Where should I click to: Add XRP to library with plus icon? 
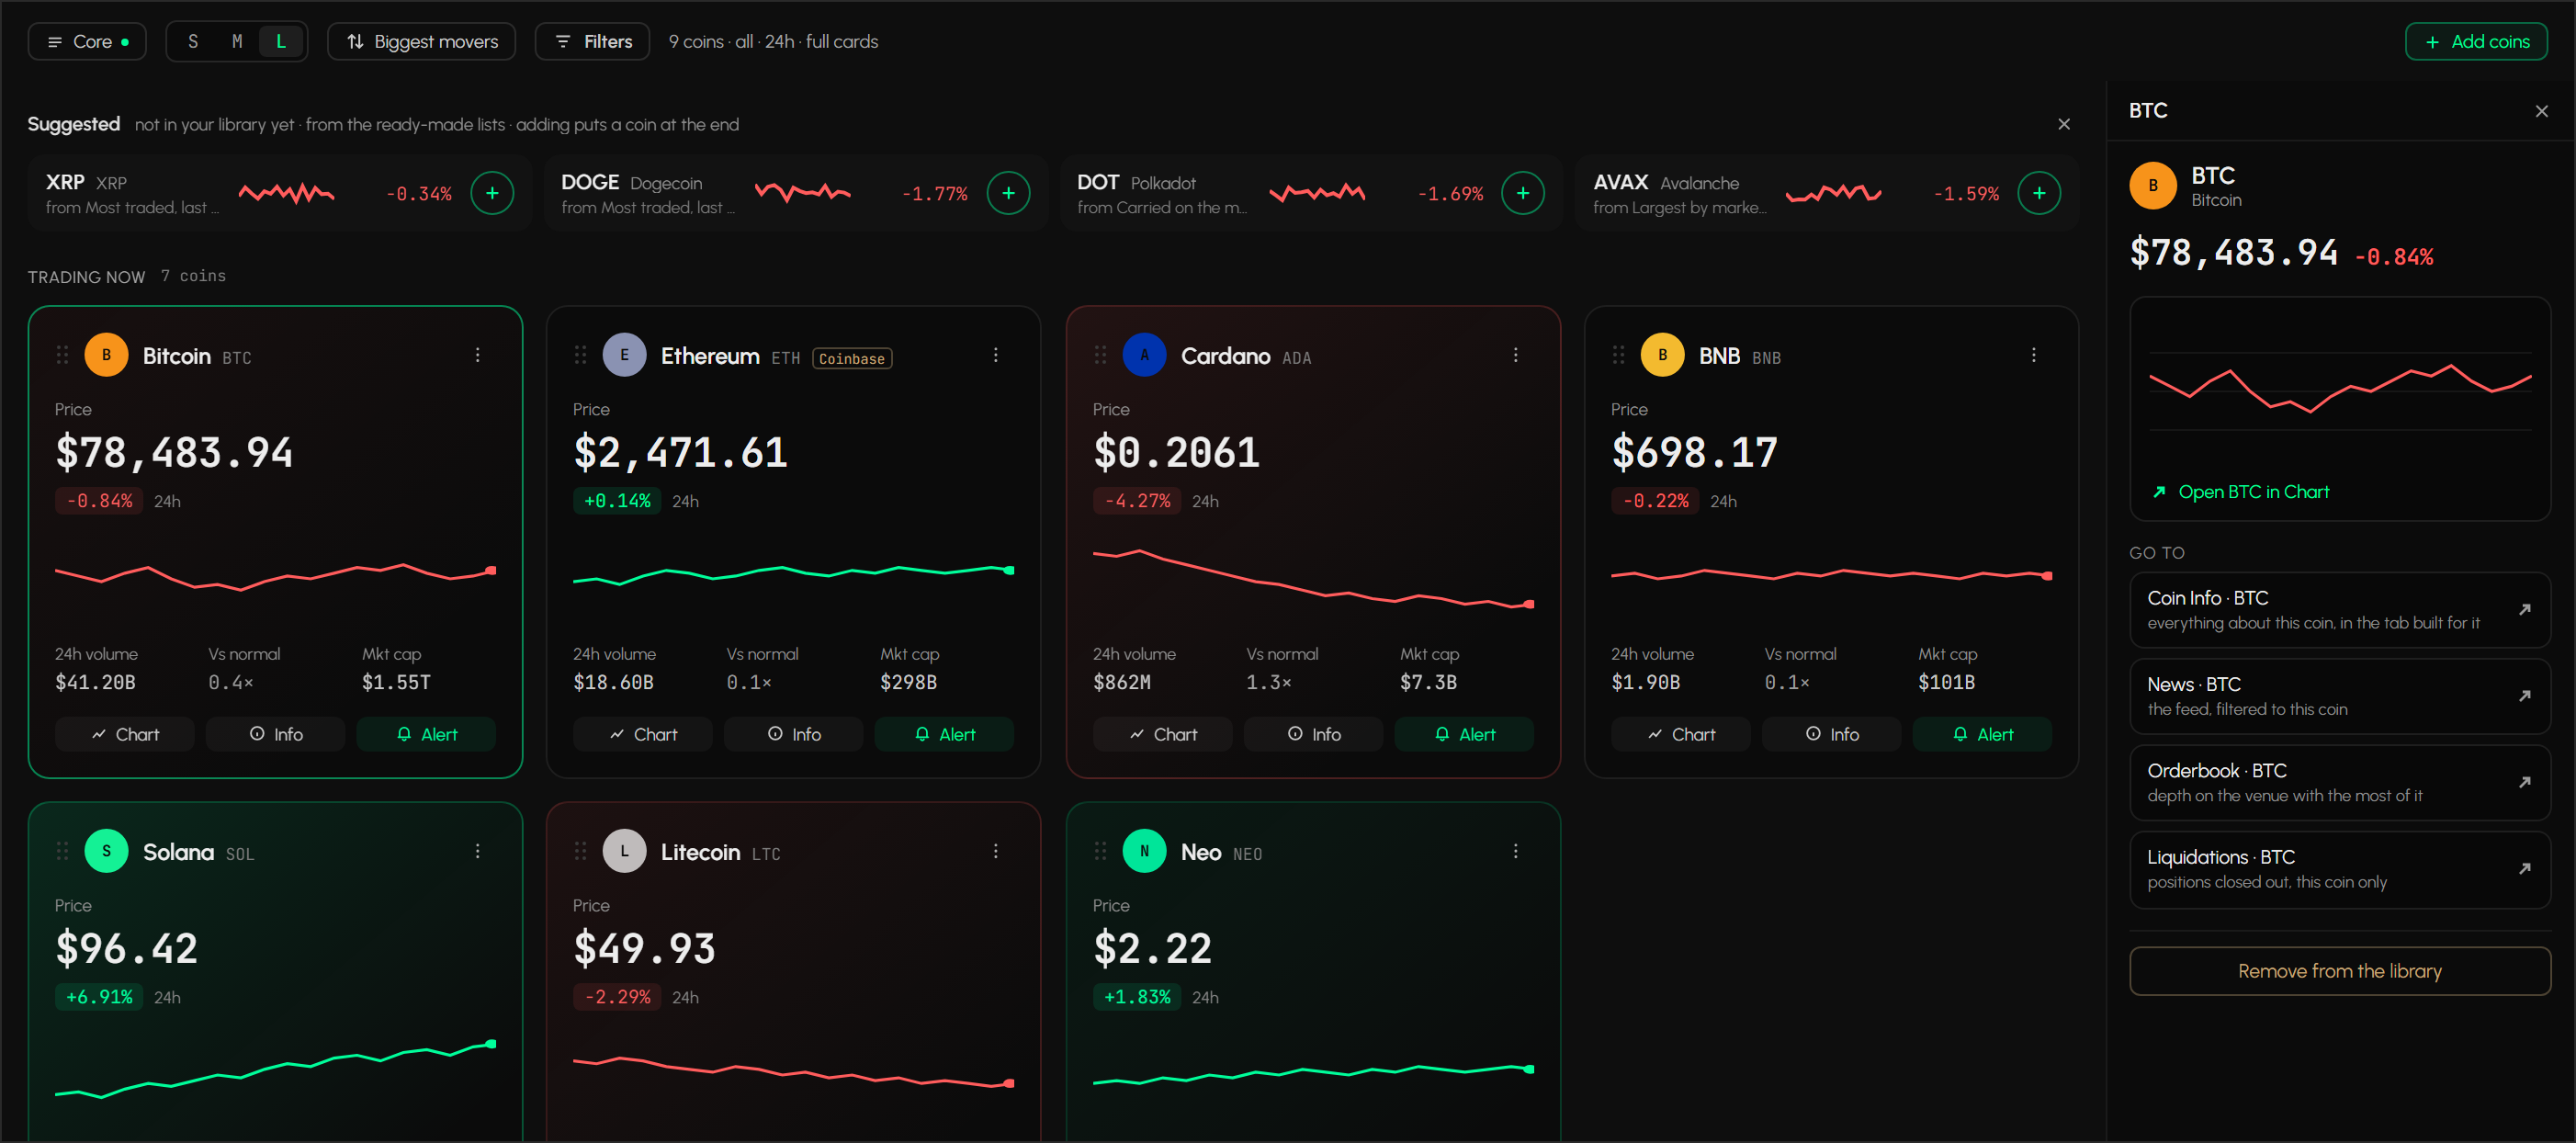point(492,193)
